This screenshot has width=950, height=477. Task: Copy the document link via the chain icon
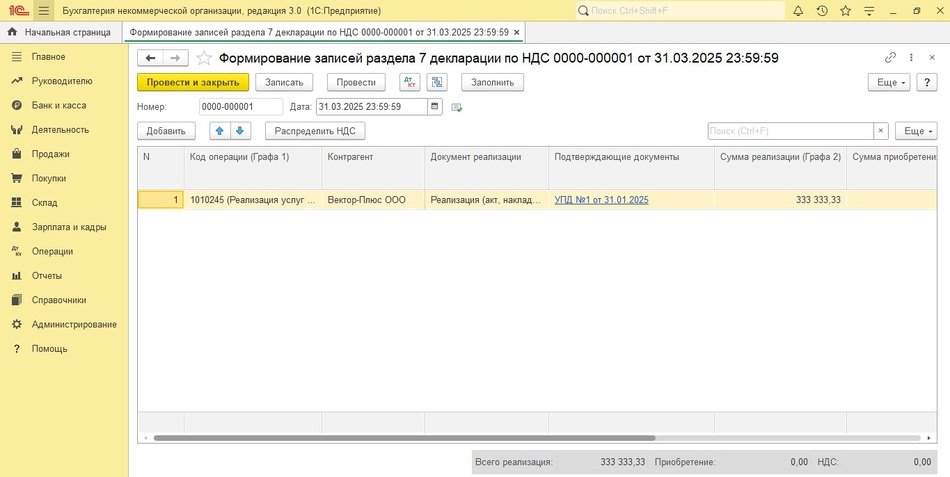890,58
